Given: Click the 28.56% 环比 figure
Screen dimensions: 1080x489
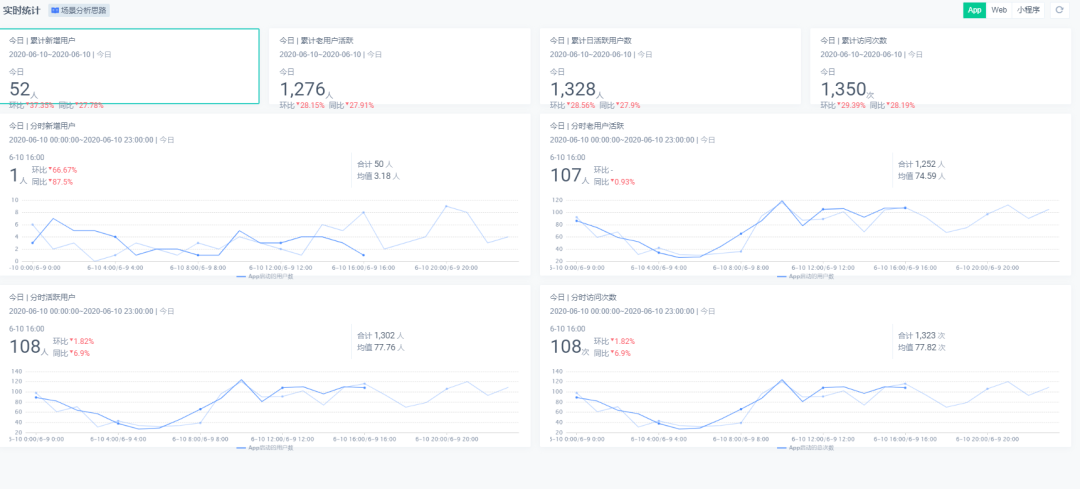Looking at the screenshot, I should coord(581,105).
